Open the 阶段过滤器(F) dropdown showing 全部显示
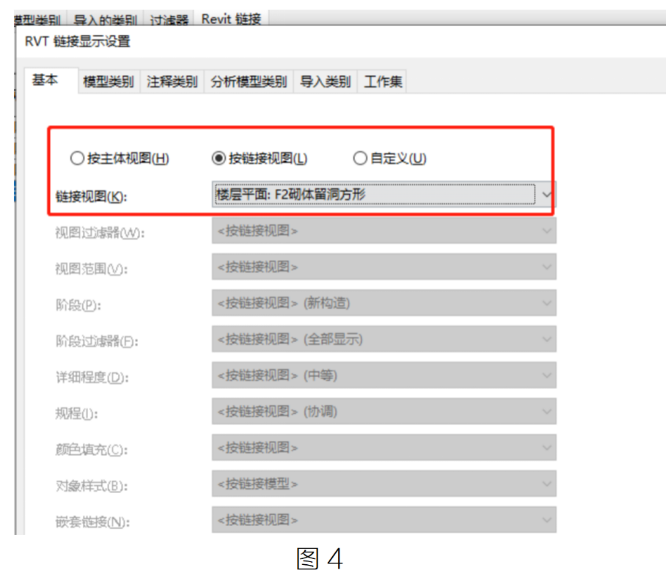 tap(384, 339)
